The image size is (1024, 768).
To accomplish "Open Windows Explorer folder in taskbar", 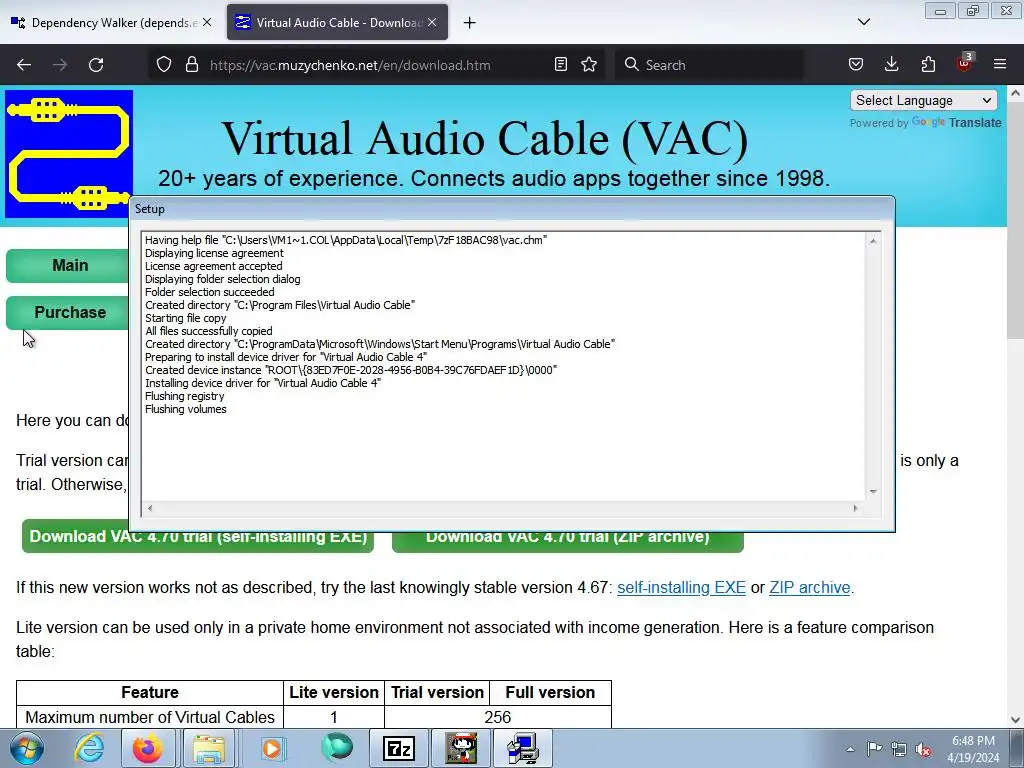I will tap(209, 748).
